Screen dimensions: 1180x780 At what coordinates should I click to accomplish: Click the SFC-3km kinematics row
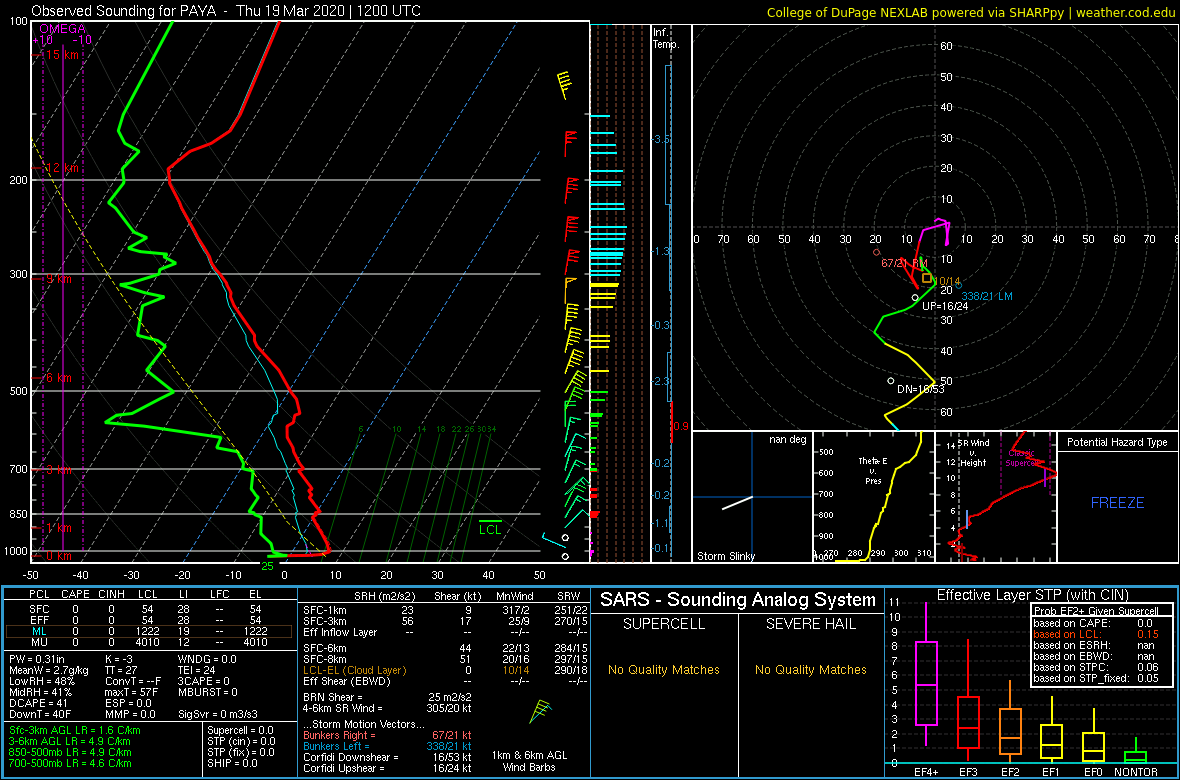click(x=443, y=622)
